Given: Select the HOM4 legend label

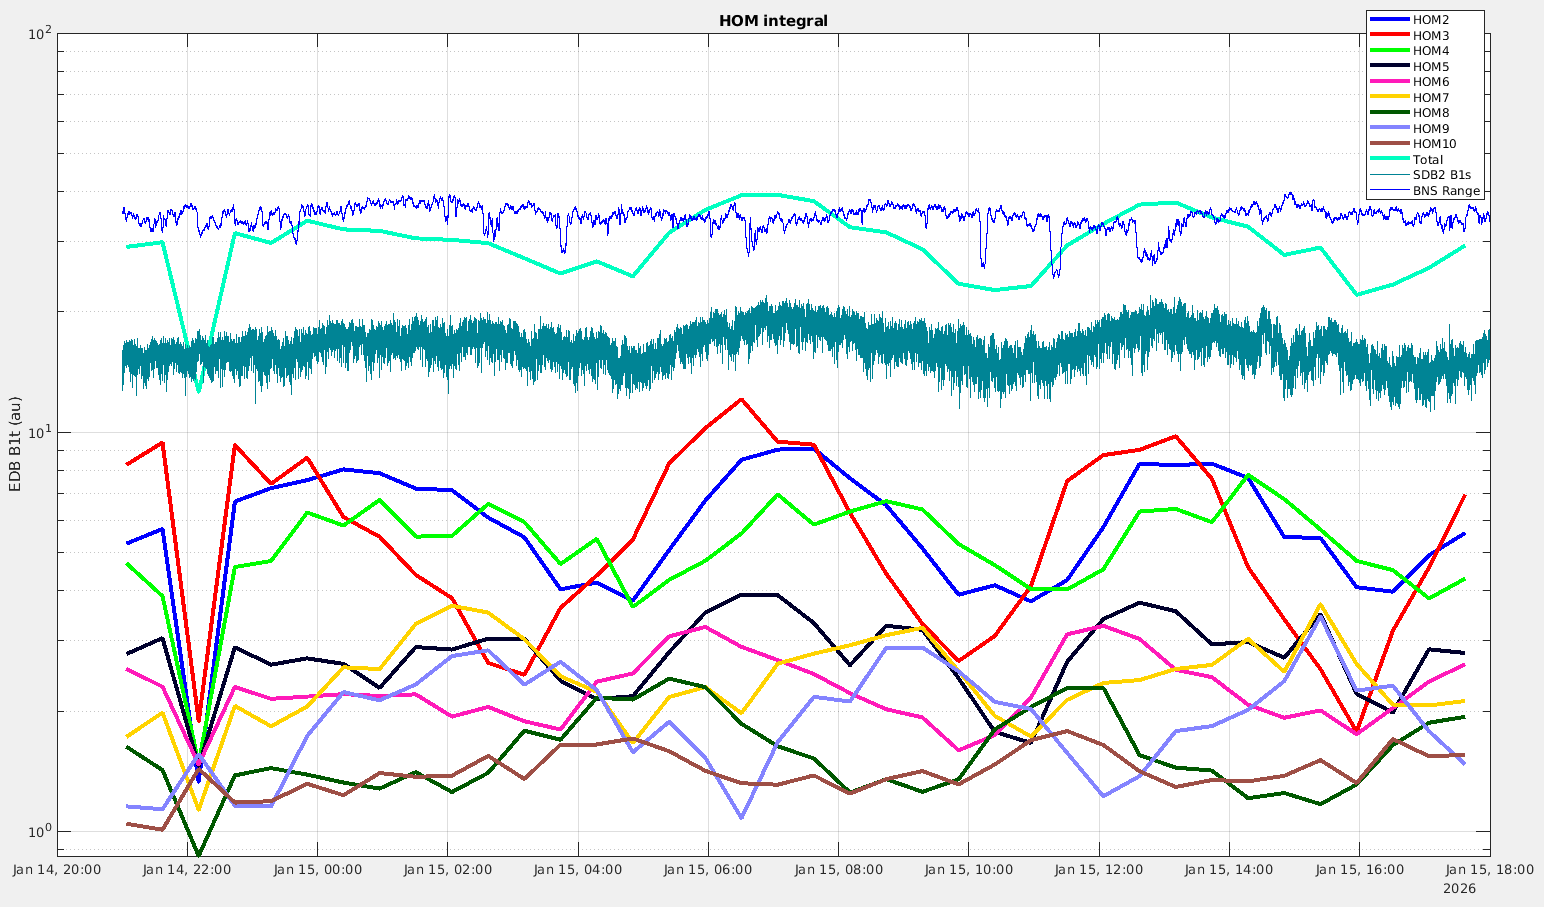Looking at the screenshot, I should [x=1430, y=51].
